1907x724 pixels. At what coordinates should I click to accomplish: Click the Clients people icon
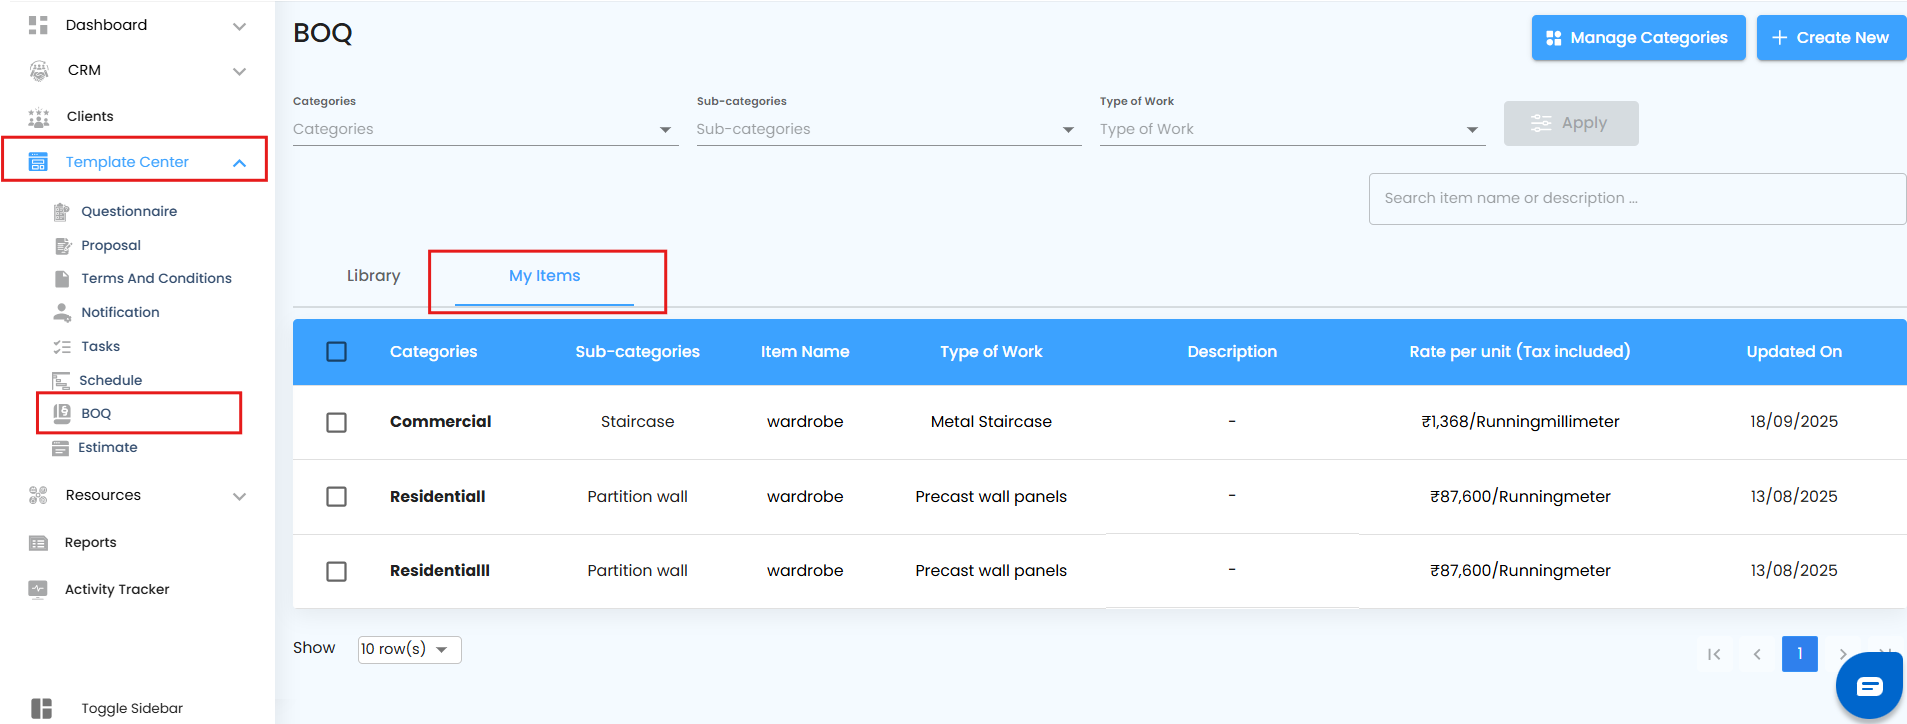(x=39, y=117)
